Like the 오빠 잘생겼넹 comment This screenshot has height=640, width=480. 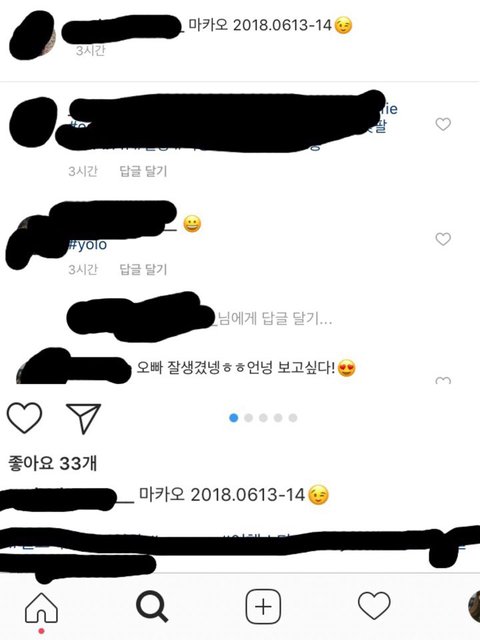tap(443, 380)
